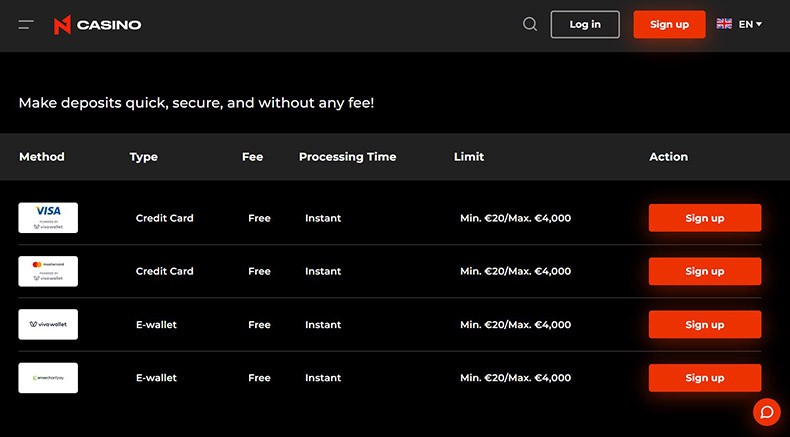Click the Method column header
The height and width of the screenshot is (437, 790).
pos(42,157)
